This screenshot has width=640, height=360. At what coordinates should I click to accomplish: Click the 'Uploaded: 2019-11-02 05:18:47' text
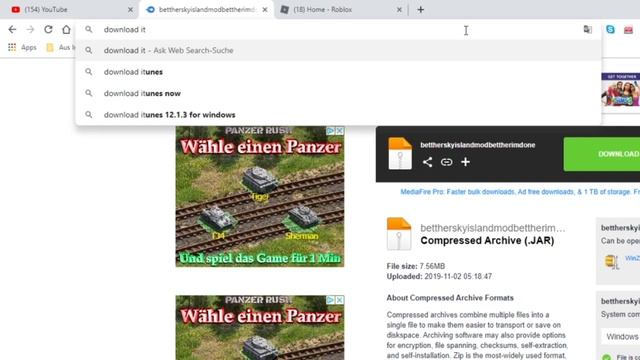439,276
